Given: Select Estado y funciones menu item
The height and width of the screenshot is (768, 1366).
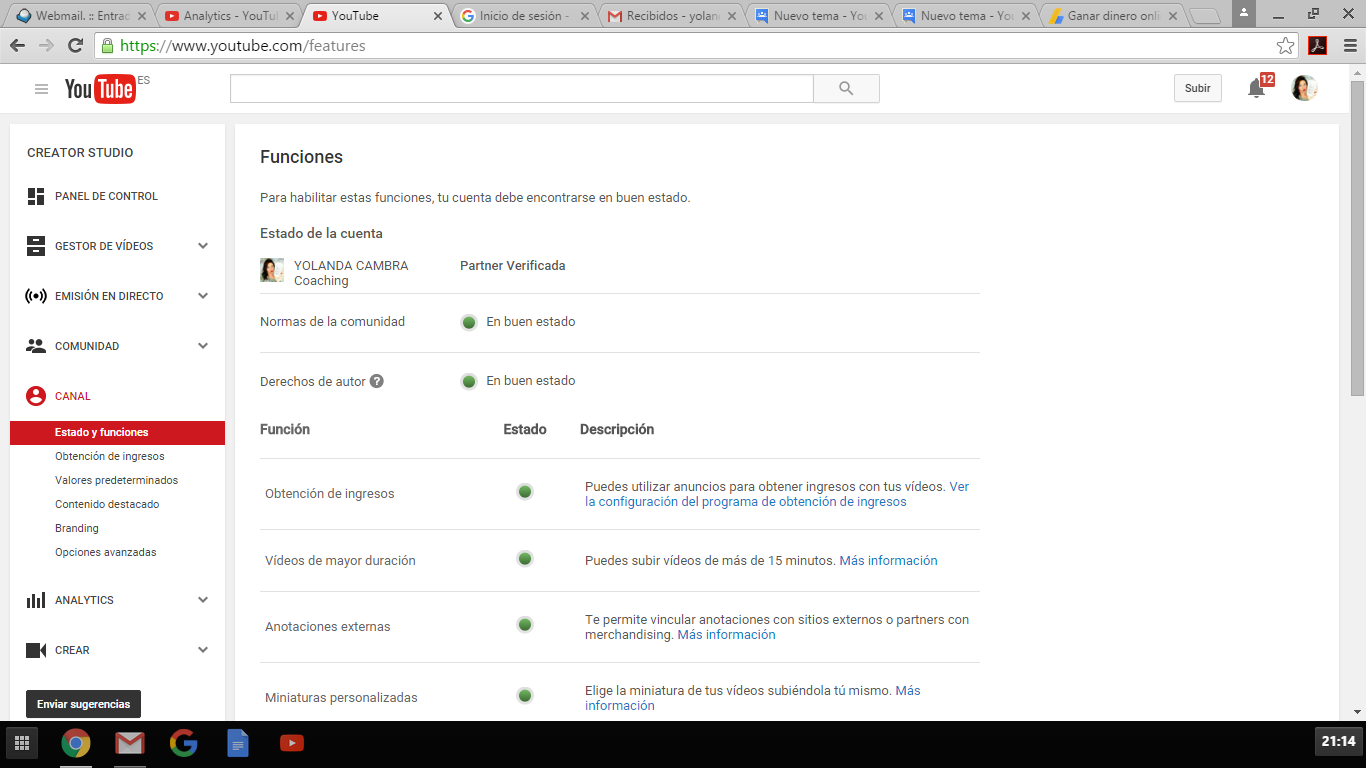Looking at the screenshot, I should coord(117,433).
